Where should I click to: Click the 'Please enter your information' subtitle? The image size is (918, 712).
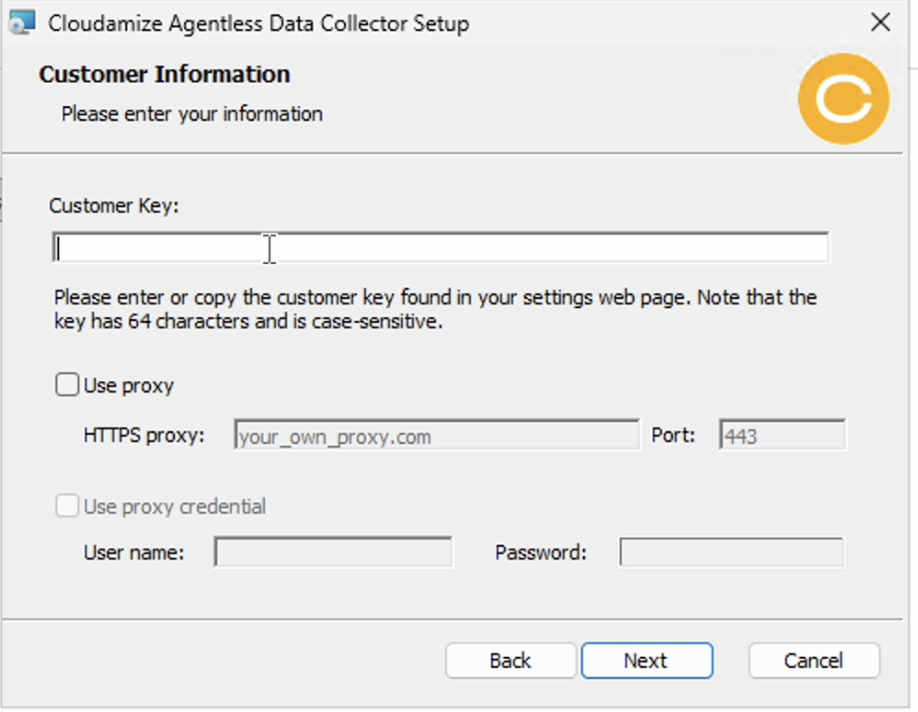[x=192, y=114]
